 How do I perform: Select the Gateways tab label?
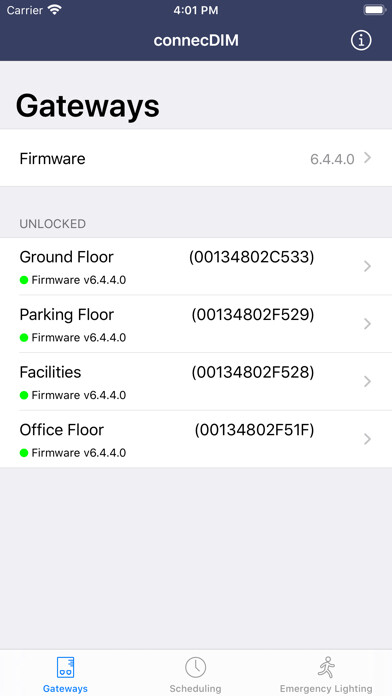[x=65, y=689]
